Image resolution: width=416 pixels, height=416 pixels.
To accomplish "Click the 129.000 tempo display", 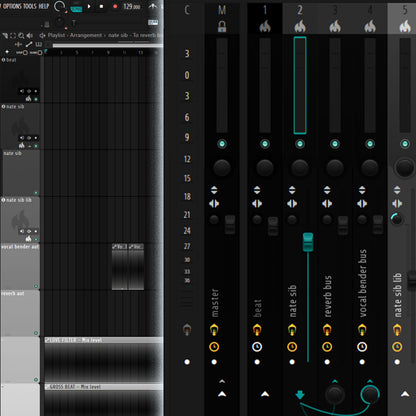I will coord(132,6).
